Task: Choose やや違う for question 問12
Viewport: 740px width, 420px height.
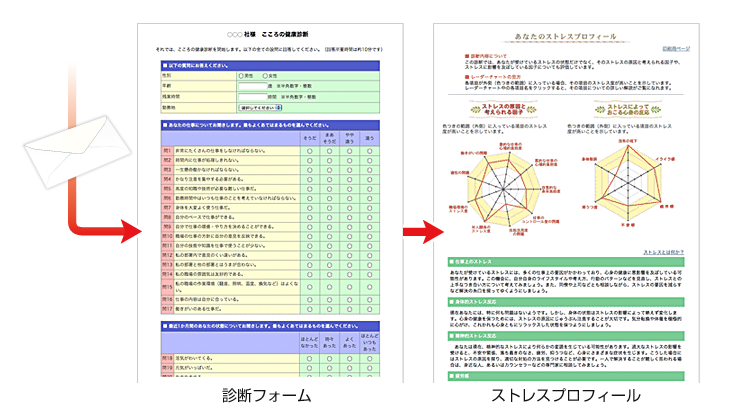Action: [x=349, y=255]
